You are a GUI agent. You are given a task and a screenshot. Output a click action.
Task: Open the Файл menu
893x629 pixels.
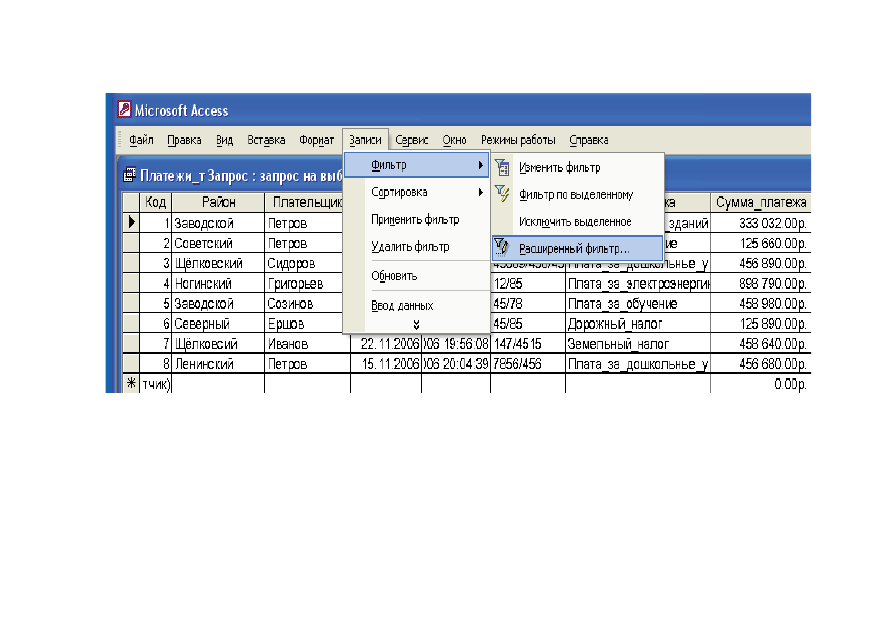(141, 140)
